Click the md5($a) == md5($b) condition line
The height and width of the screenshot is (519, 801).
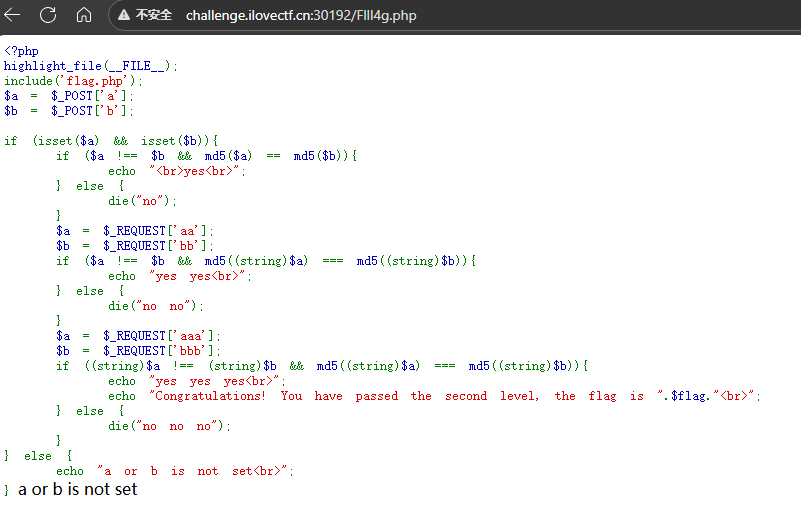[x=206, y=156]
